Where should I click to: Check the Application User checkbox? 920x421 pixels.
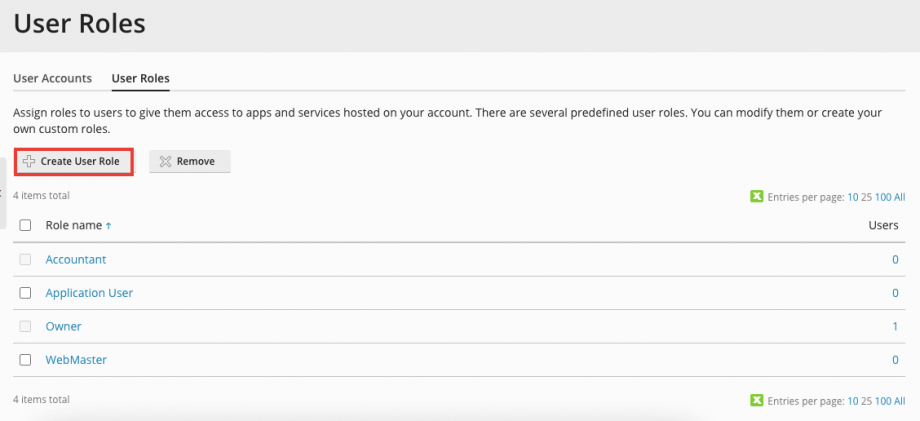pyautogui.click(x=26, y=293)
